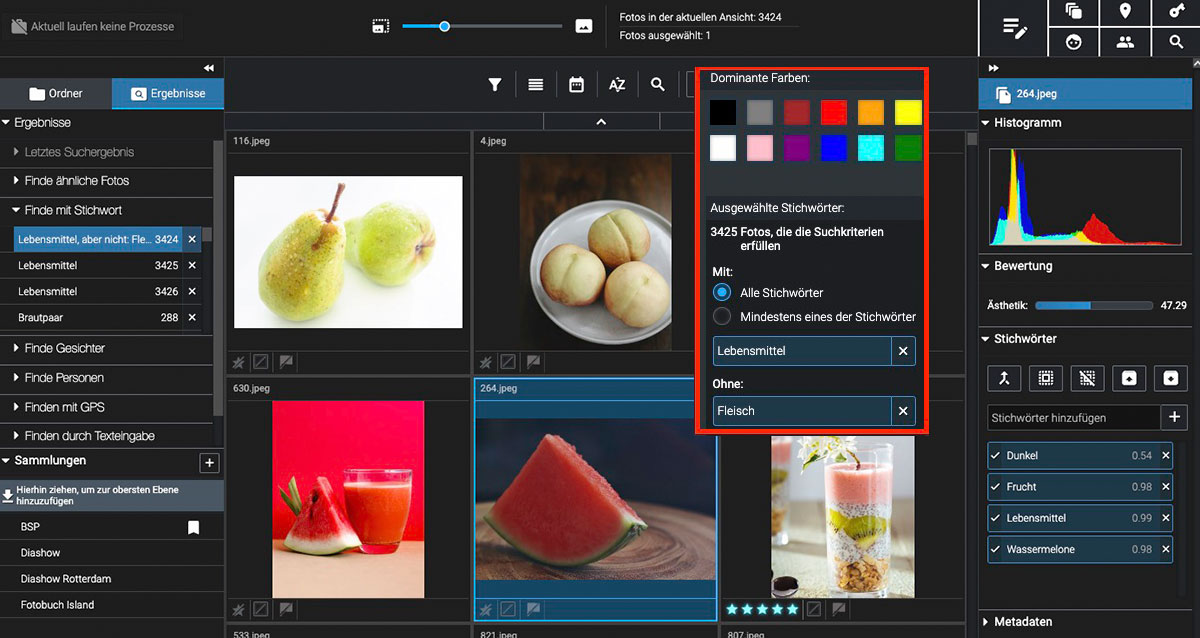Remove the Fleisch exclusion keyword
Viewport: 1200px width, 638px height.
[903, 411]
